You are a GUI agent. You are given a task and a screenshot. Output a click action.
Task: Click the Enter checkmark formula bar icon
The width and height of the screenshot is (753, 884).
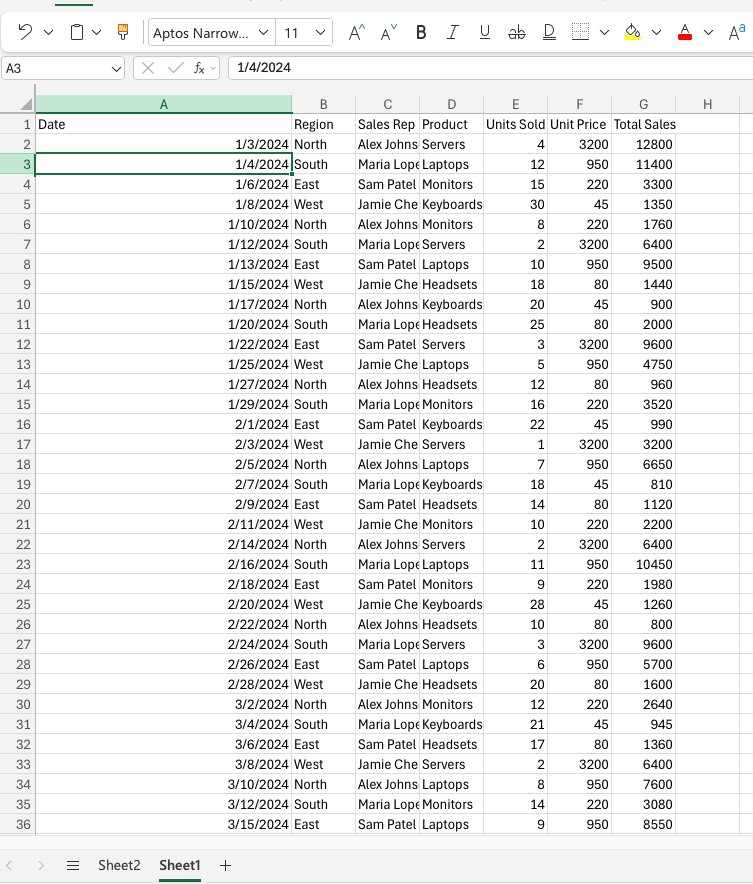[176, 68]
